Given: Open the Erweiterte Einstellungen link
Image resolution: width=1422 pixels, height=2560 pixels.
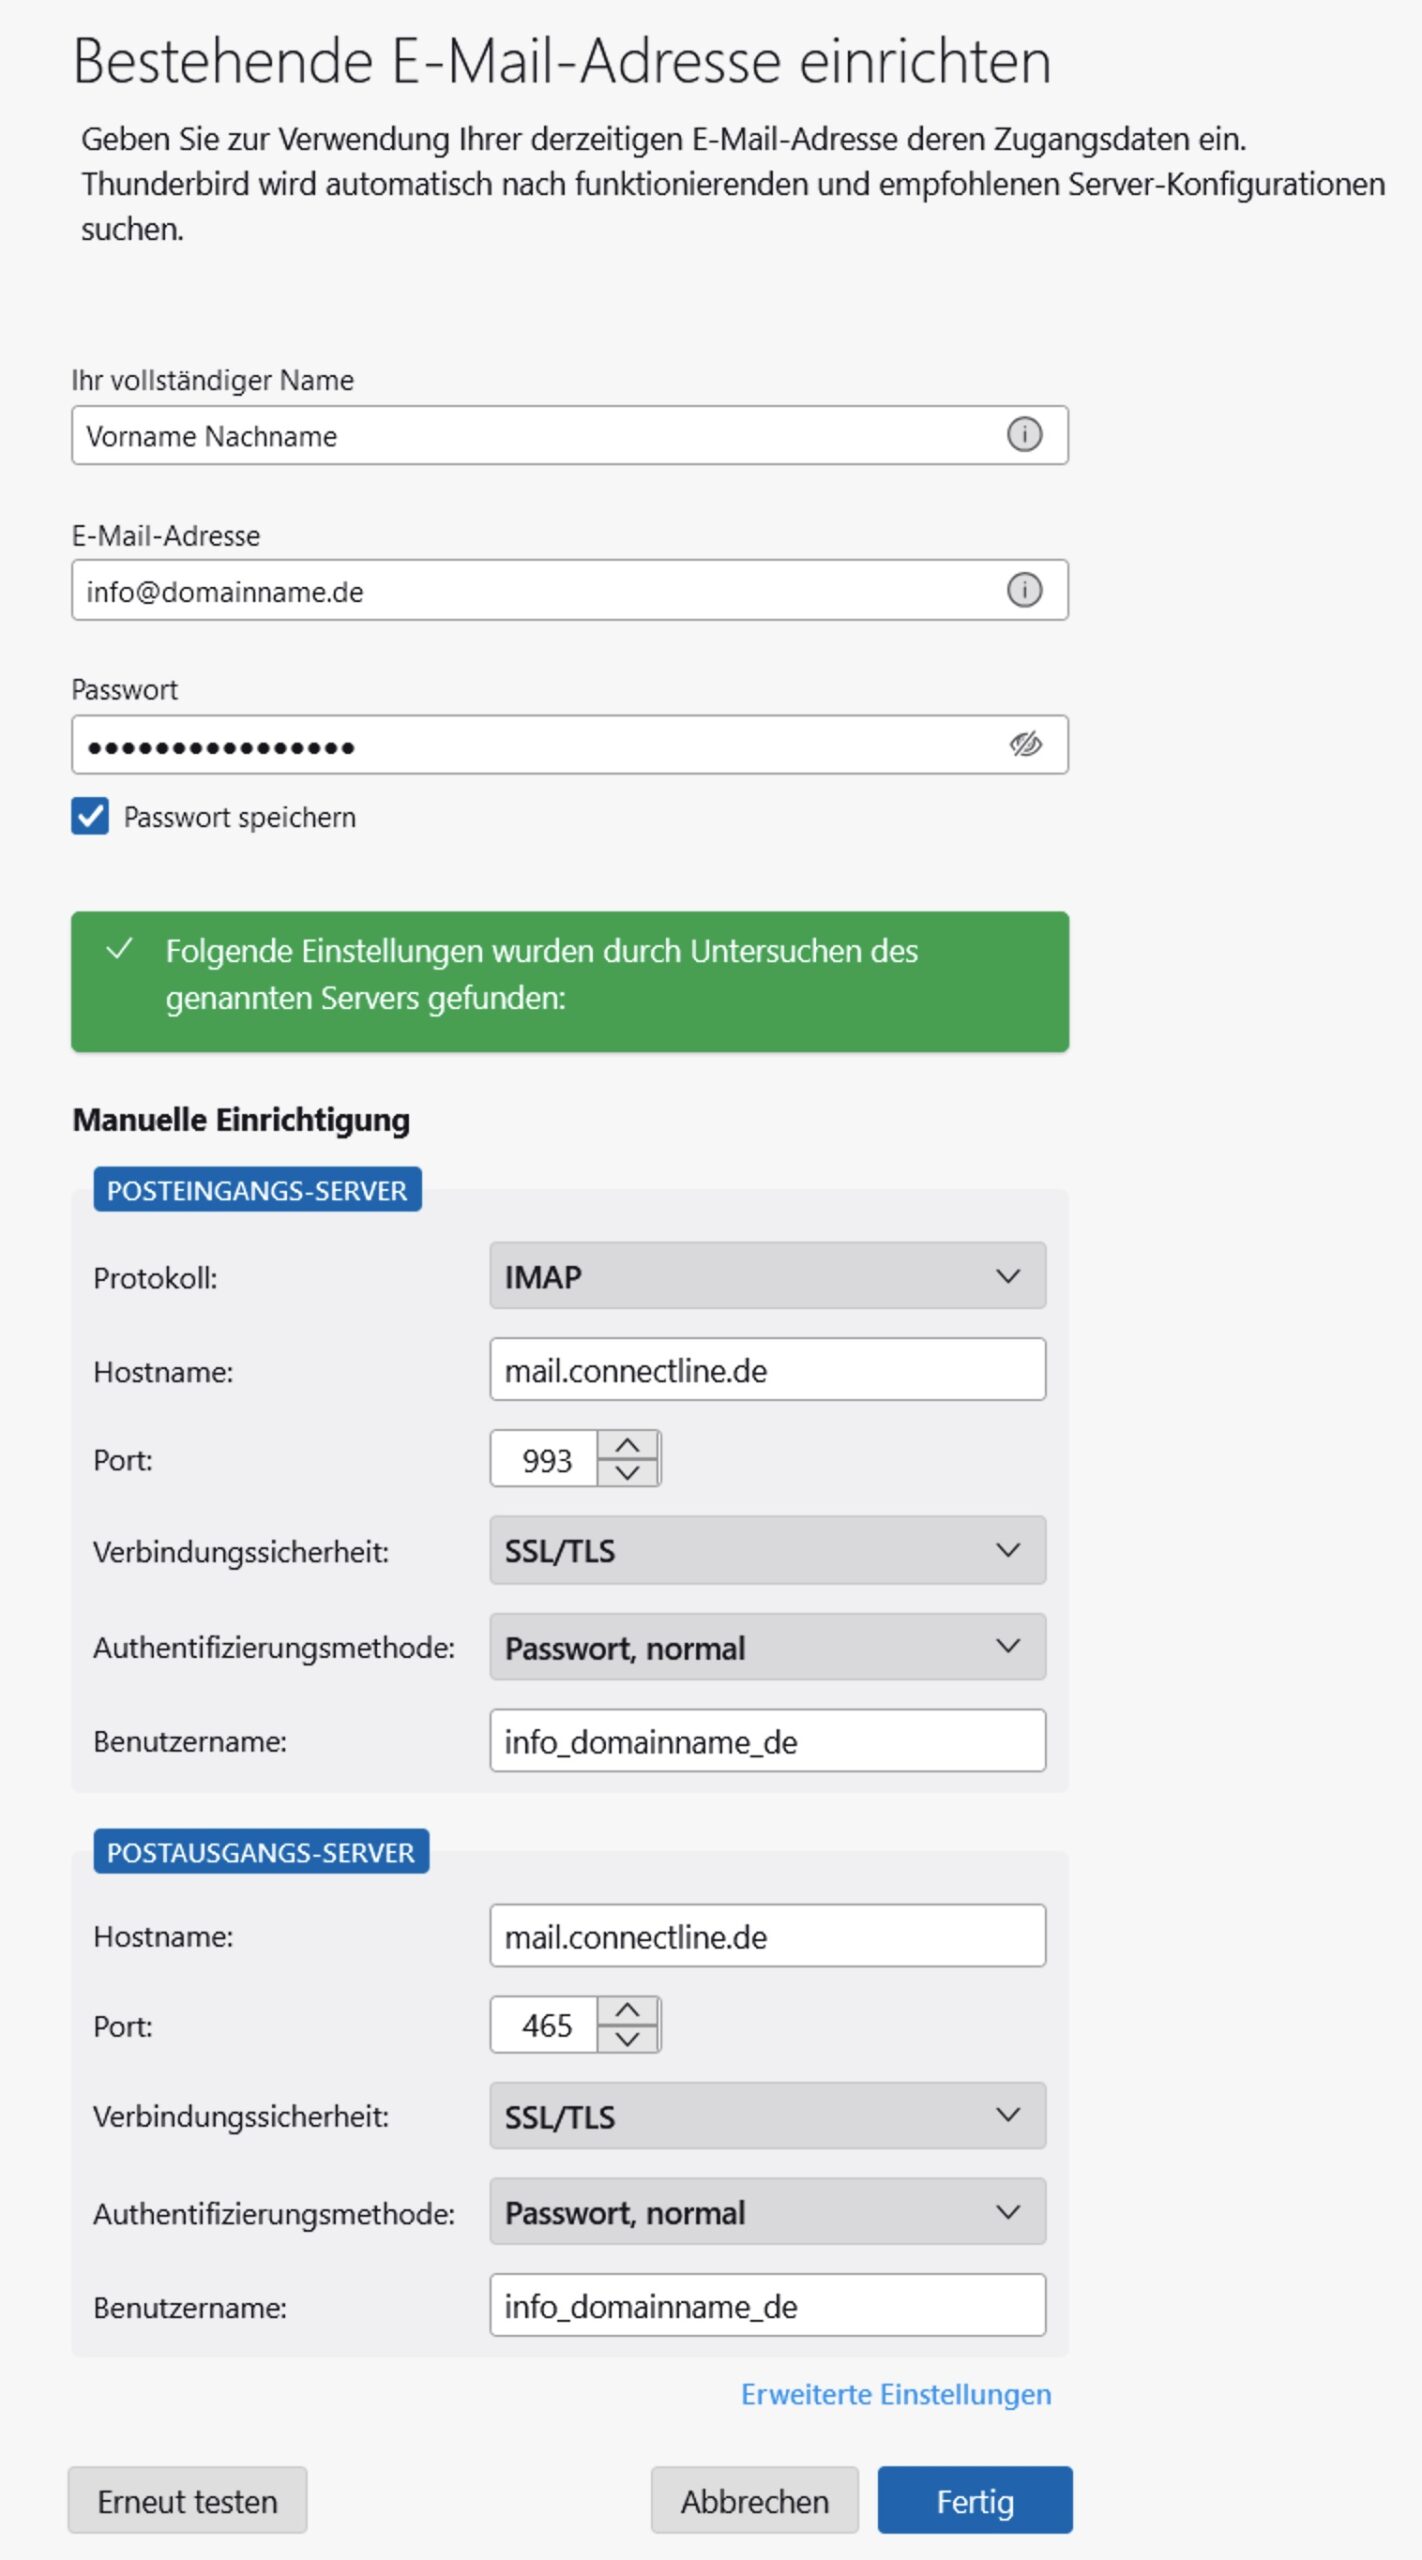Looking at the screenshot, I should pyautogui.click(x=896, y=2395).
